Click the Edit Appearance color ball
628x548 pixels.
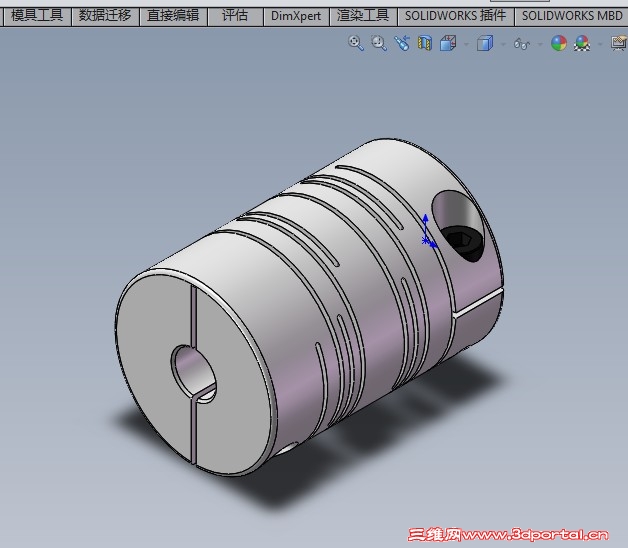tap(559, 43)
